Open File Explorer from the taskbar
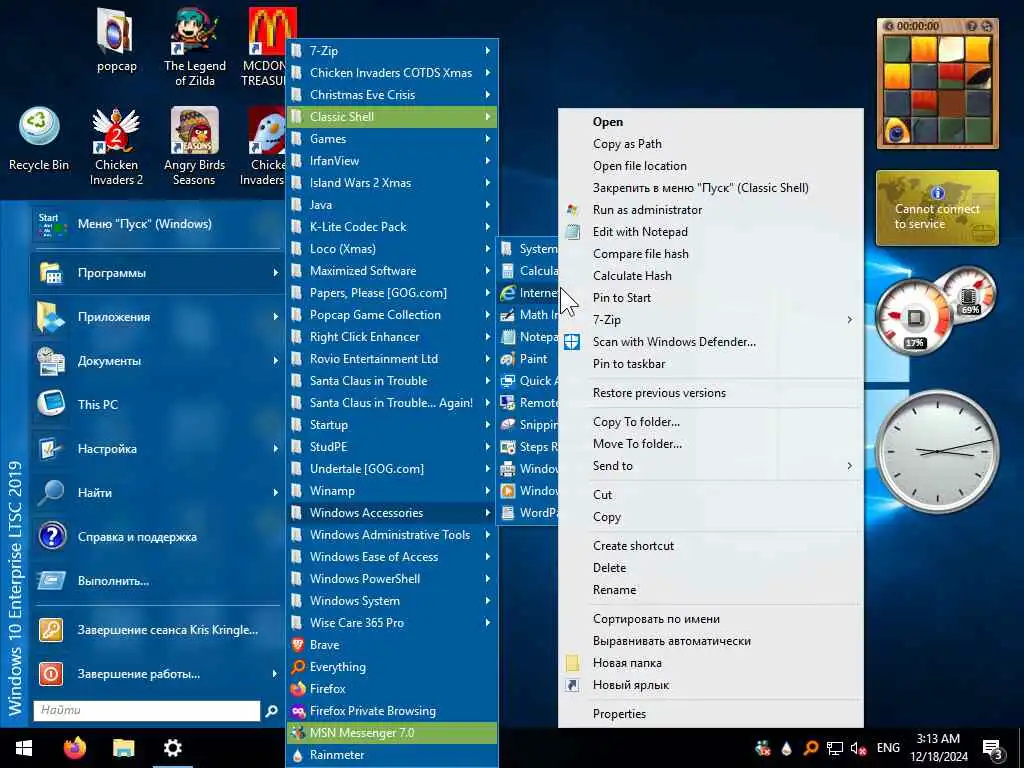Image resolution: width=1024 pixels, height=768 pixels. coord(123,748)
